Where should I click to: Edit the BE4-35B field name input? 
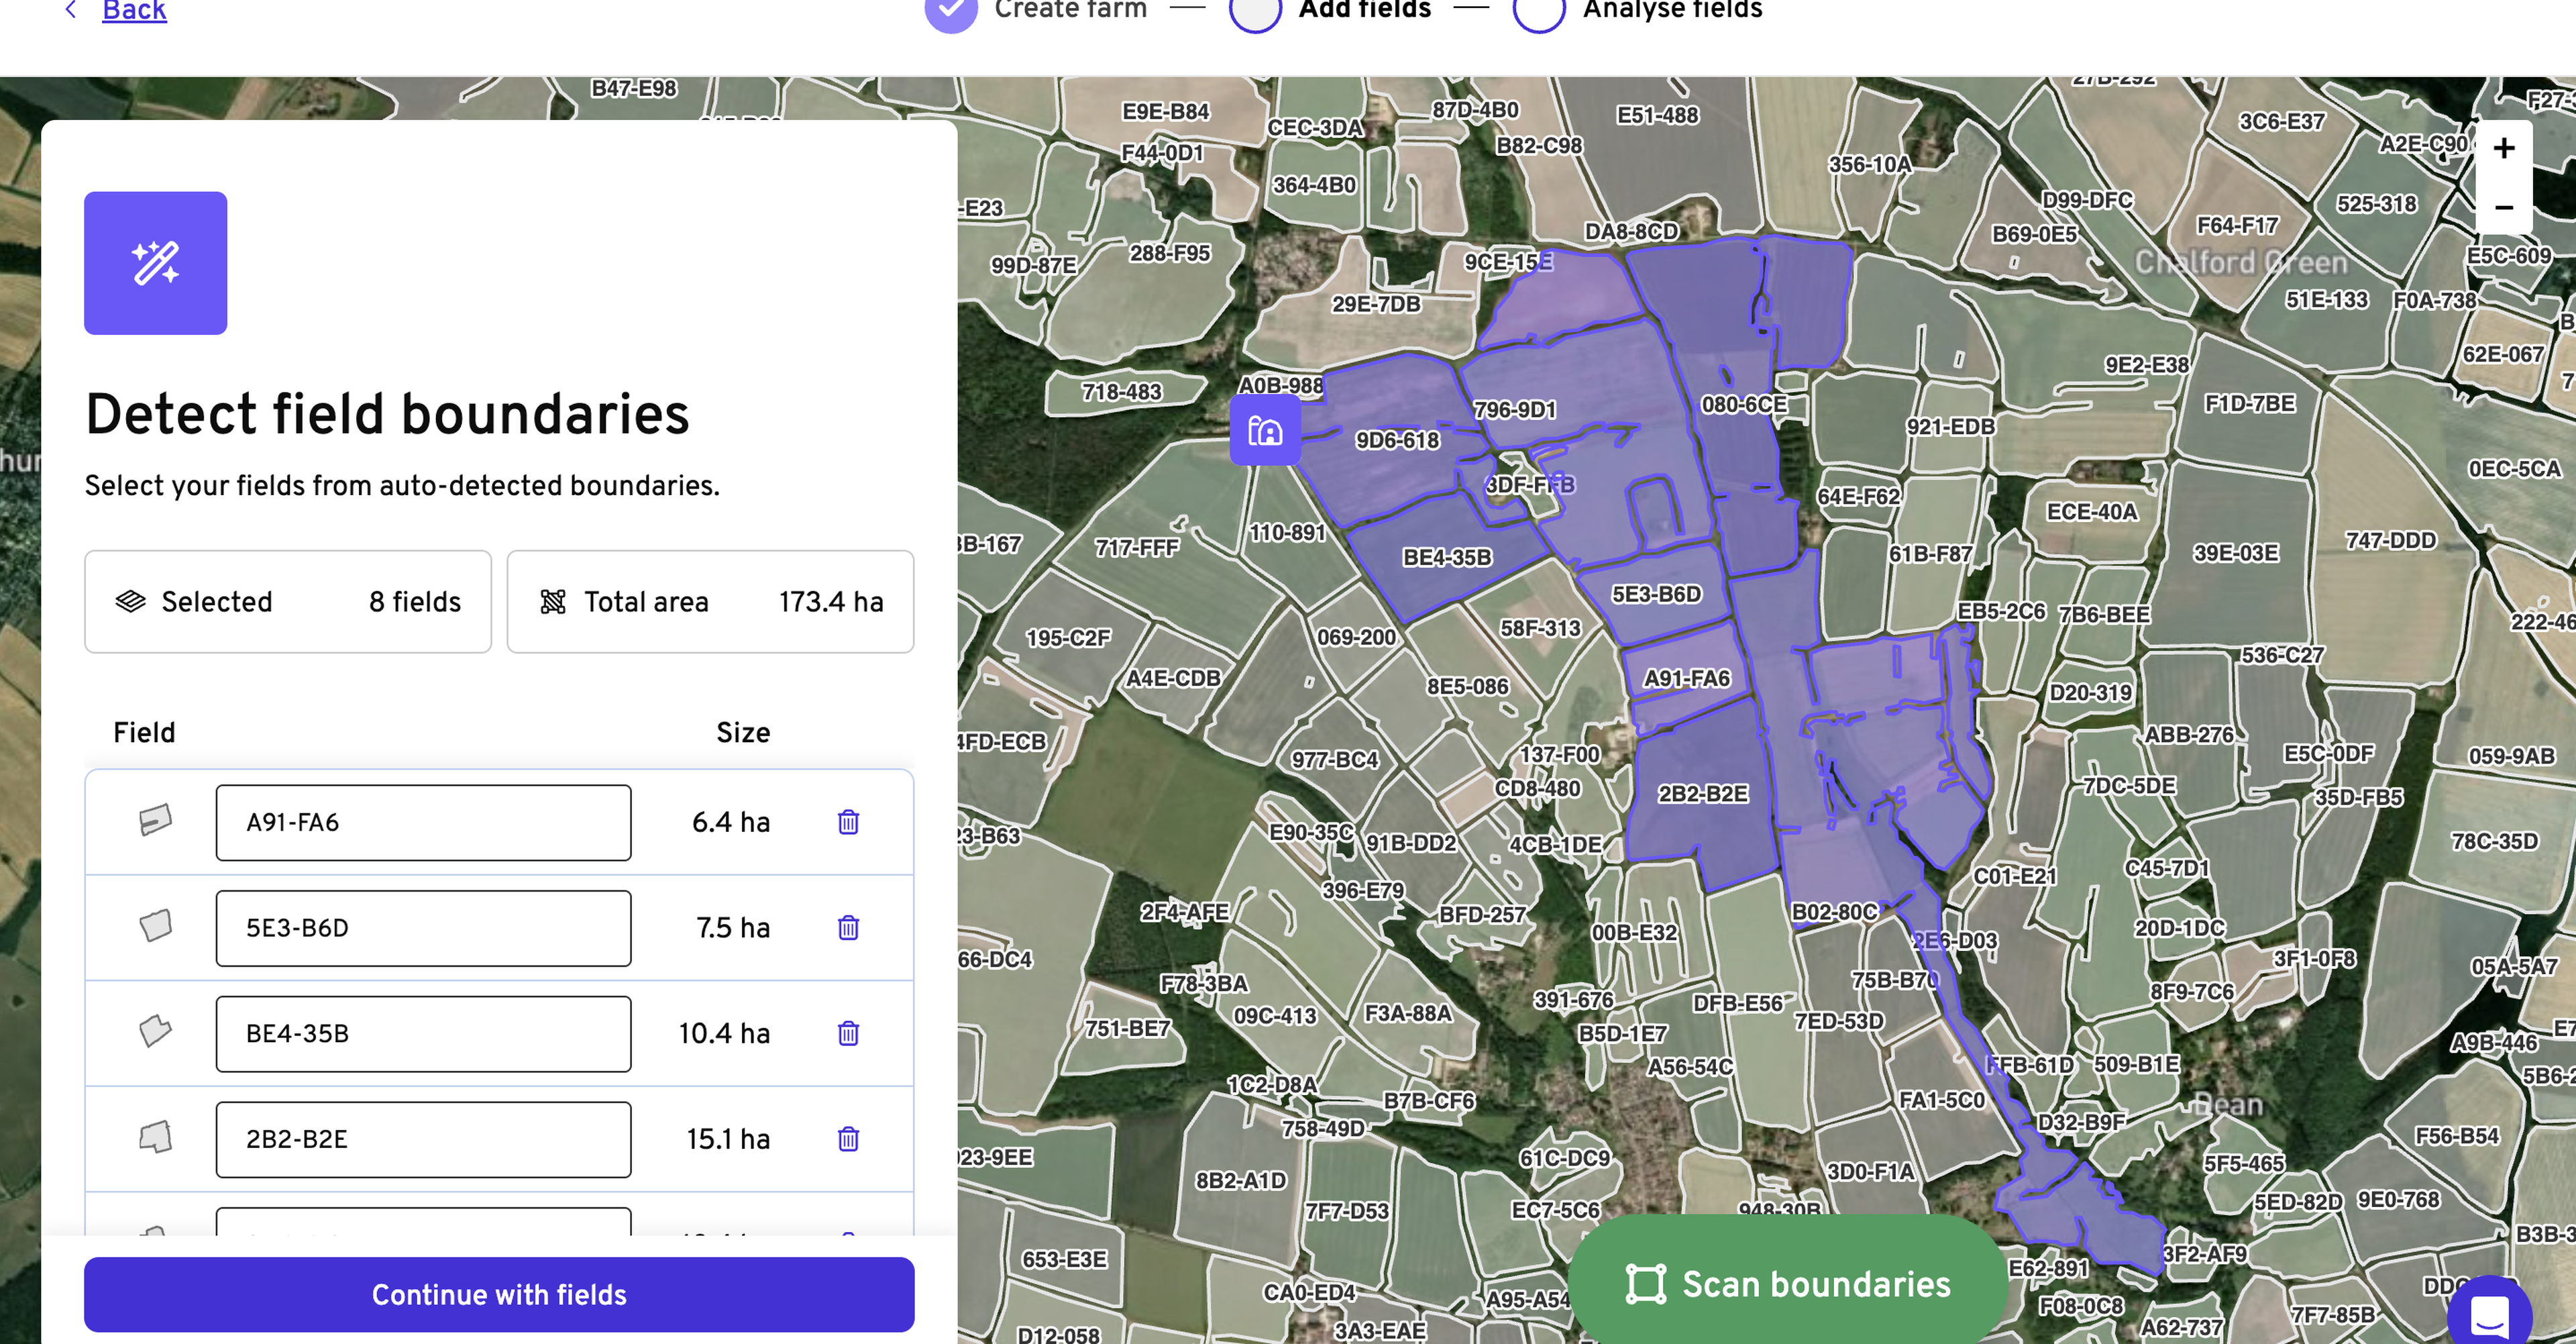click(423, 1033)
